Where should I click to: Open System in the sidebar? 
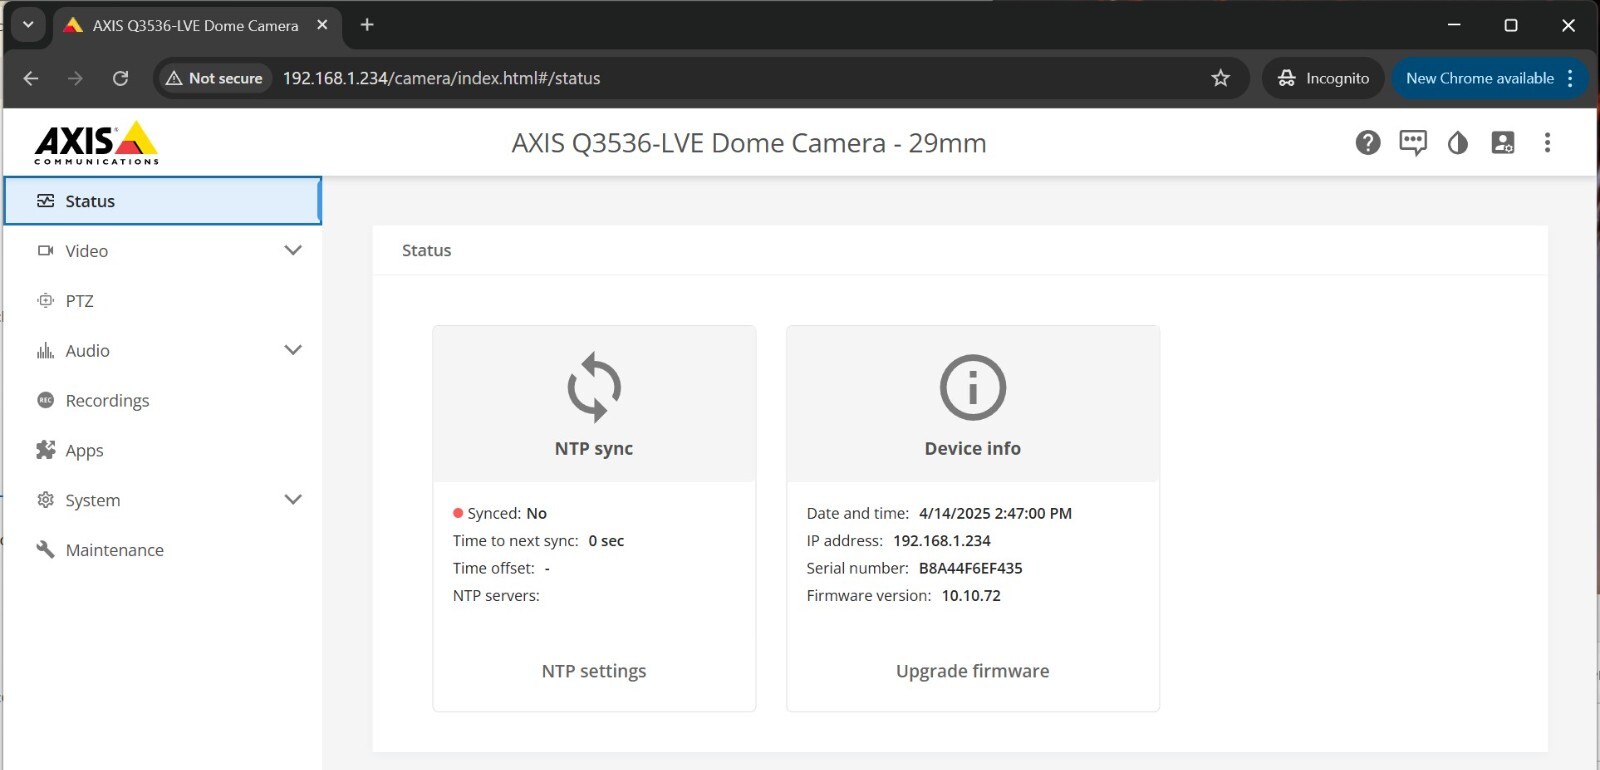pyautogui.click(x=162, y=500)
